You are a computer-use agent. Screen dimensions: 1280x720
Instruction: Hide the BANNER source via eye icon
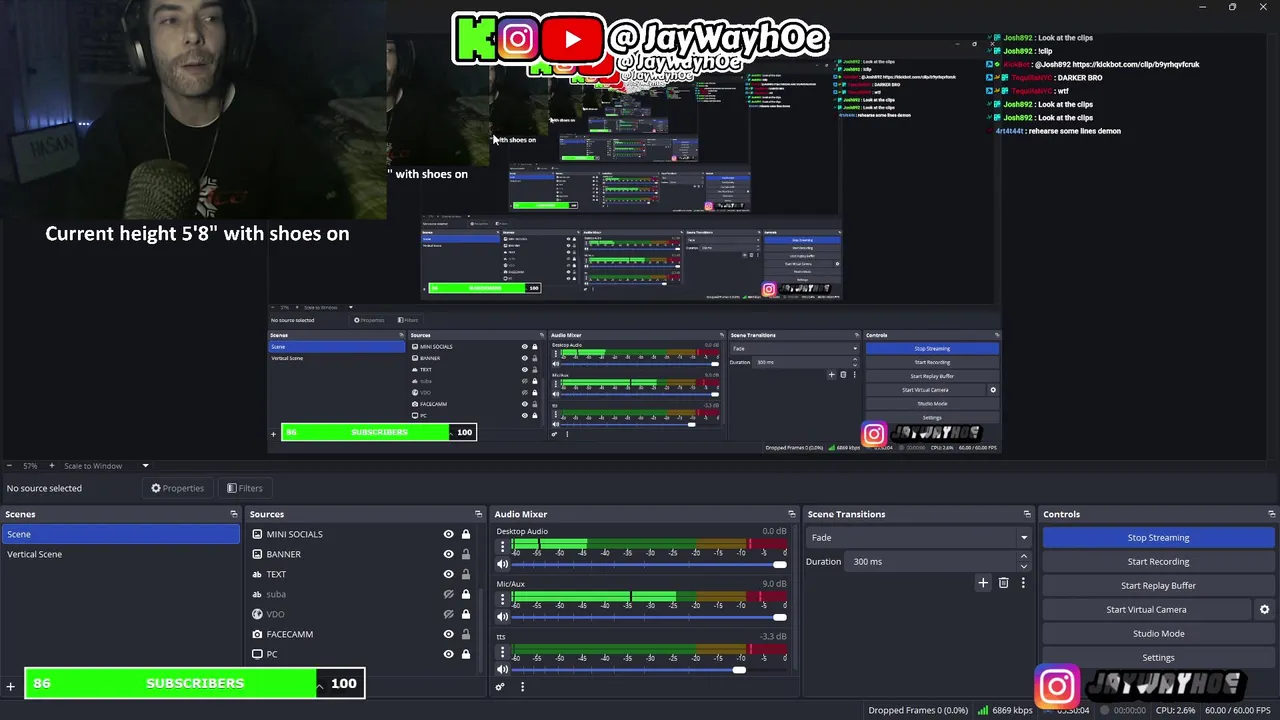tap(448, 554)
